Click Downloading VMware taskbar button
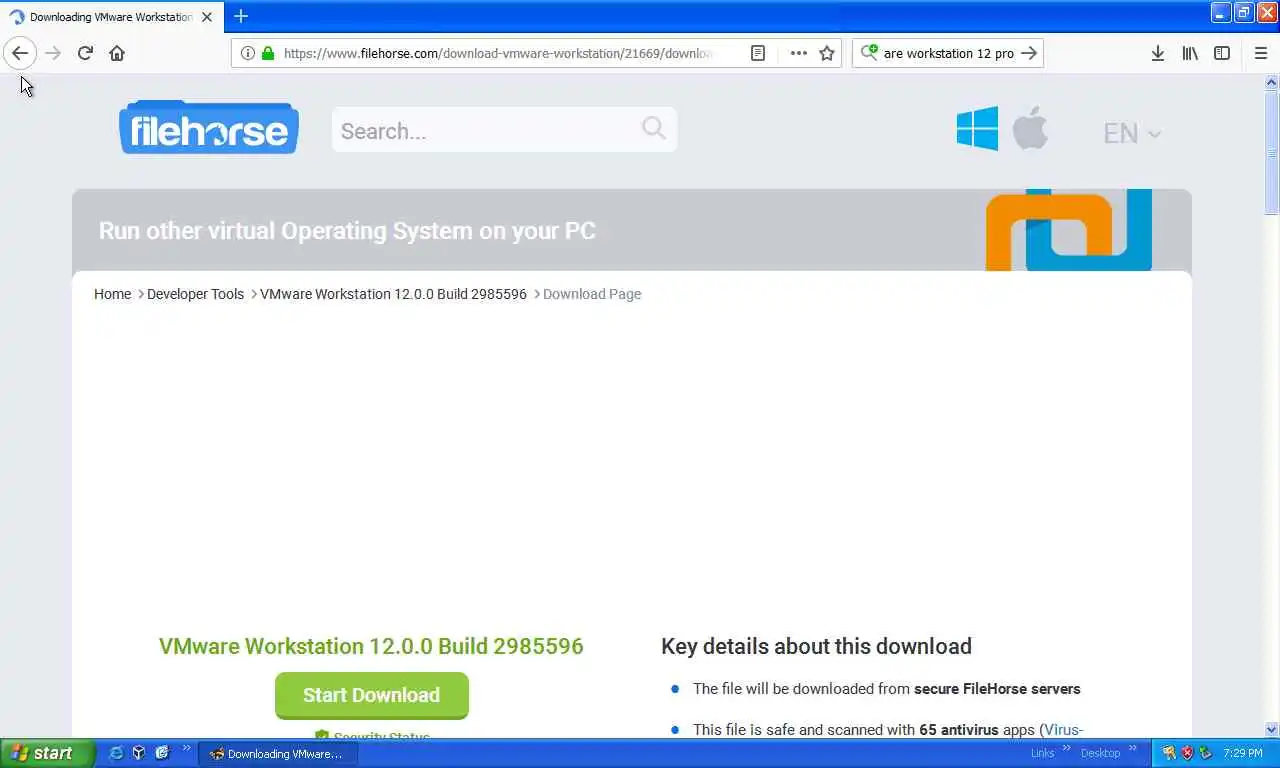 coord(277,754)
